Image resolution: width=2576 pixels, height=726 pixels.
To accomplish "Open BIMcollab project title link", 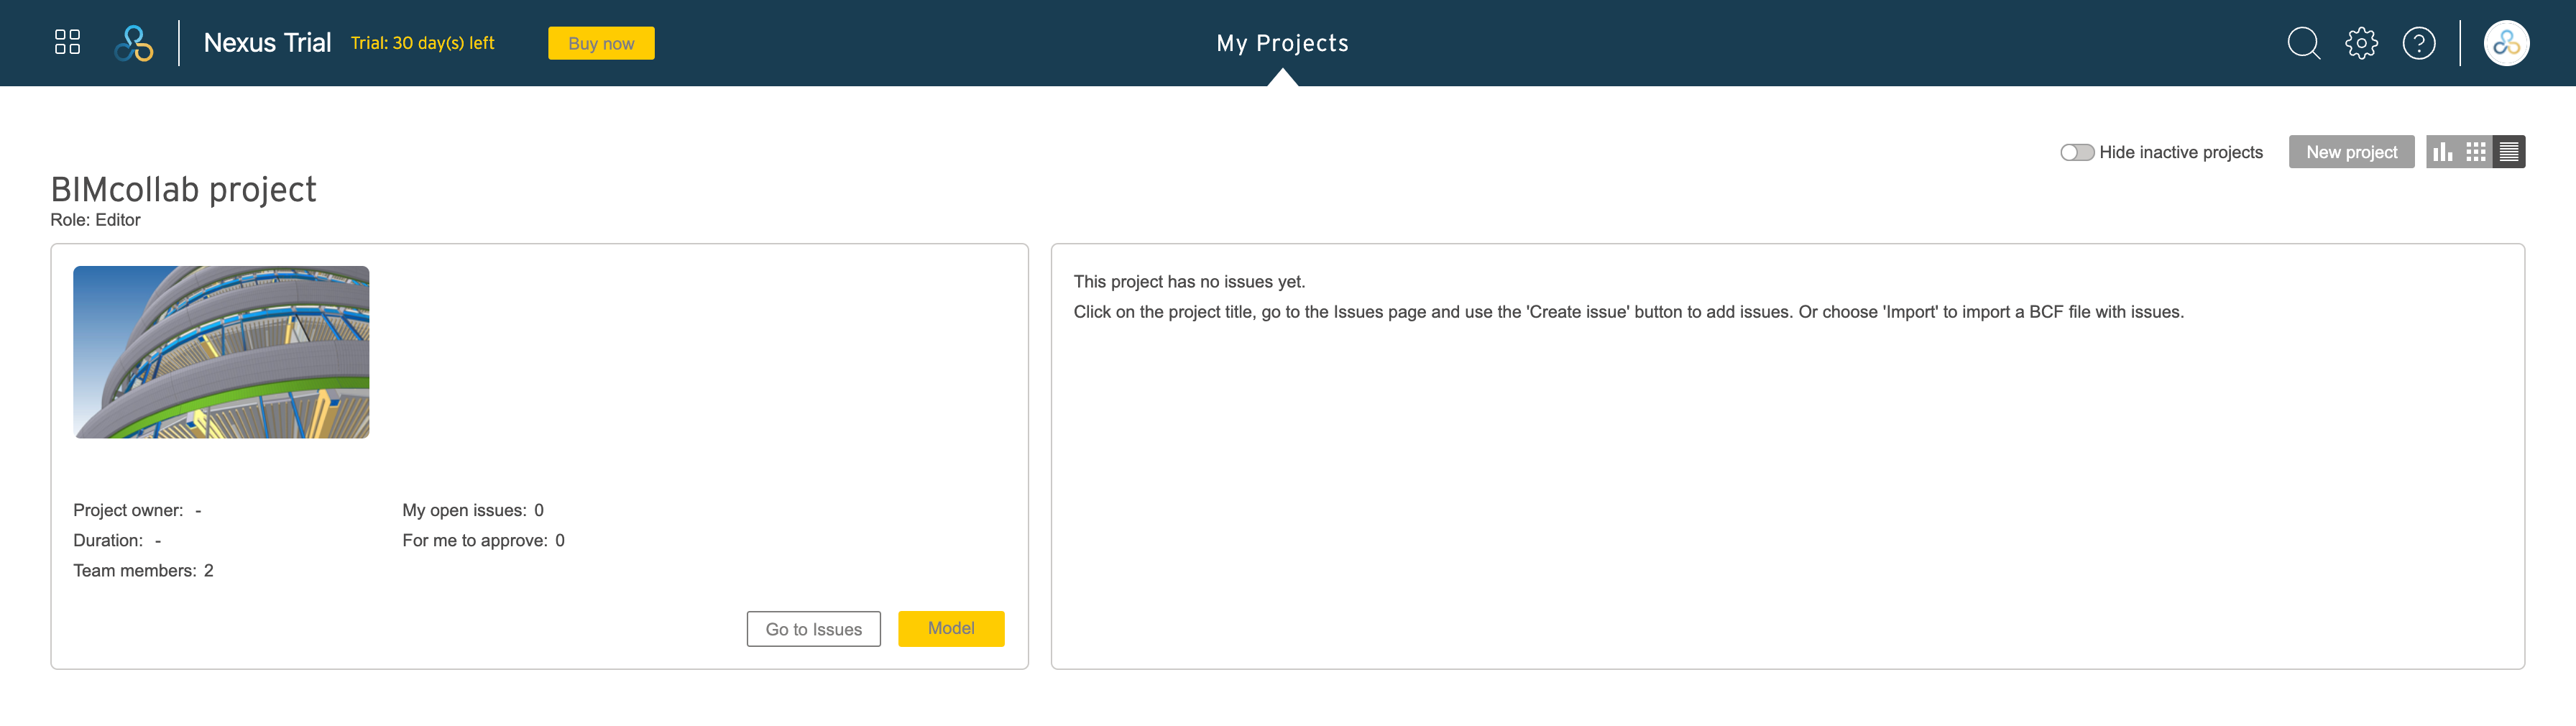I will pyautogui.click(x=183, y=189).
